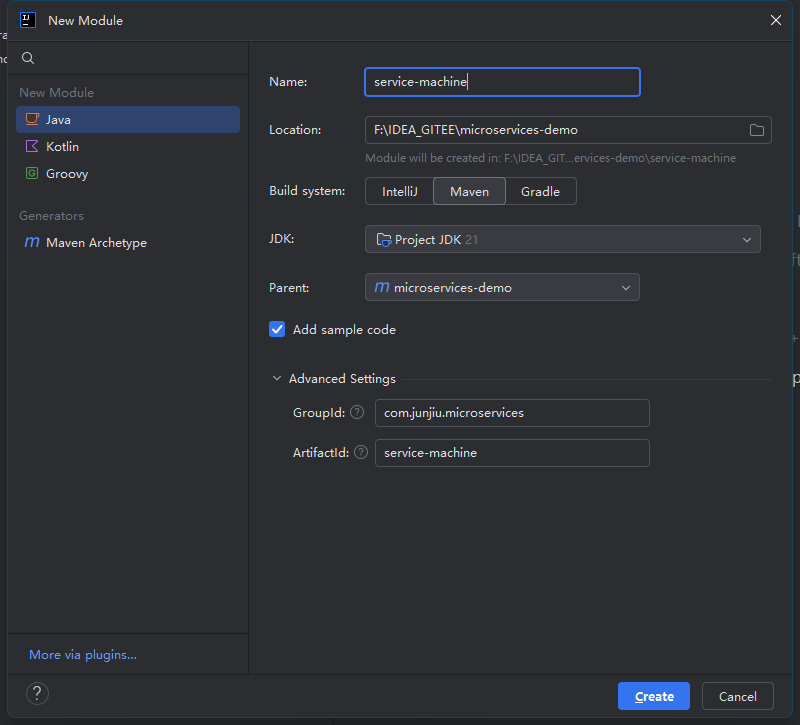800x725 pixels.
Task: Select IntelliJ build system
Action: 399,191
